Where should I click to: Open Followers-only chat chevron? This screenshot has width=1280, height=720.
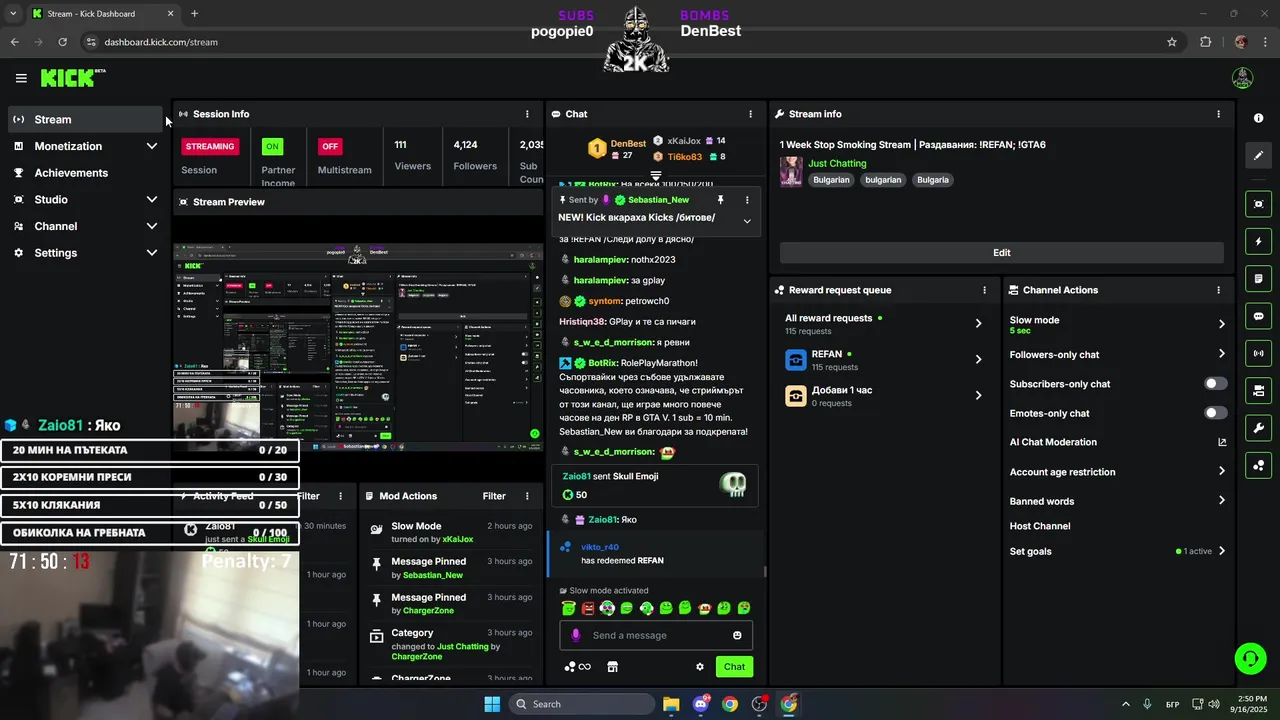[1222, 354]
